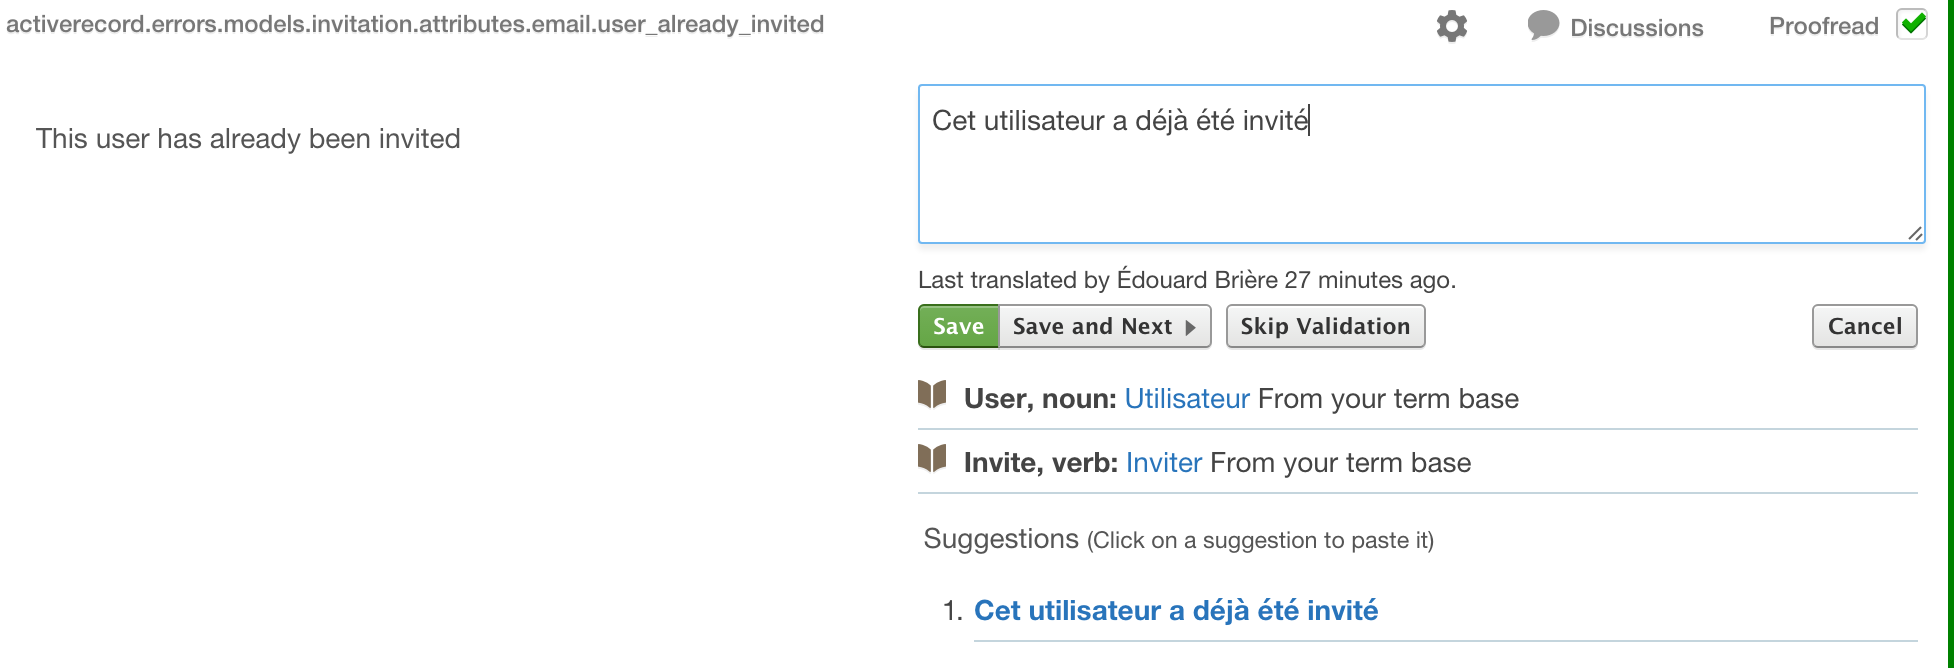Click the book icon beside Invite term
The image size is (1954, 668).
tap(932, 459)
